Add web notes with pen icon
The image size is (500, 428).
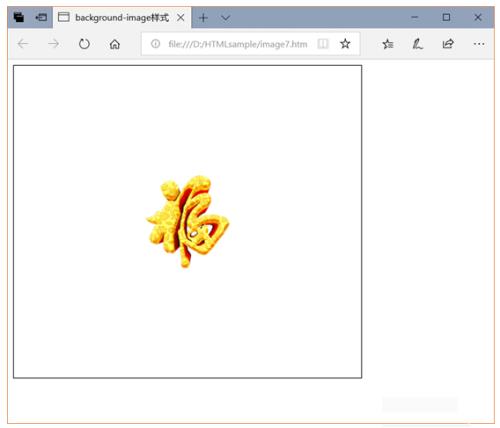417,44
